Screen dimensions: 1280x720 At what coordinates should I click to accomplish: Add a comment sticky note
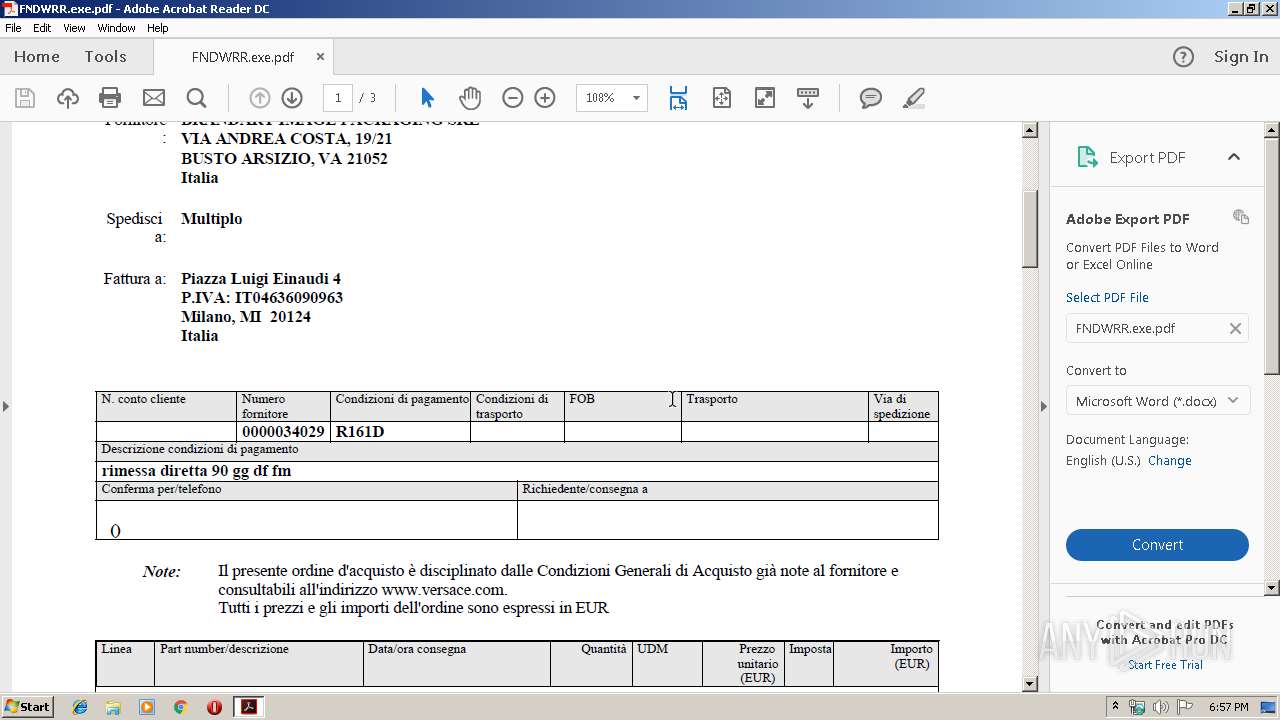click(871, 98)
